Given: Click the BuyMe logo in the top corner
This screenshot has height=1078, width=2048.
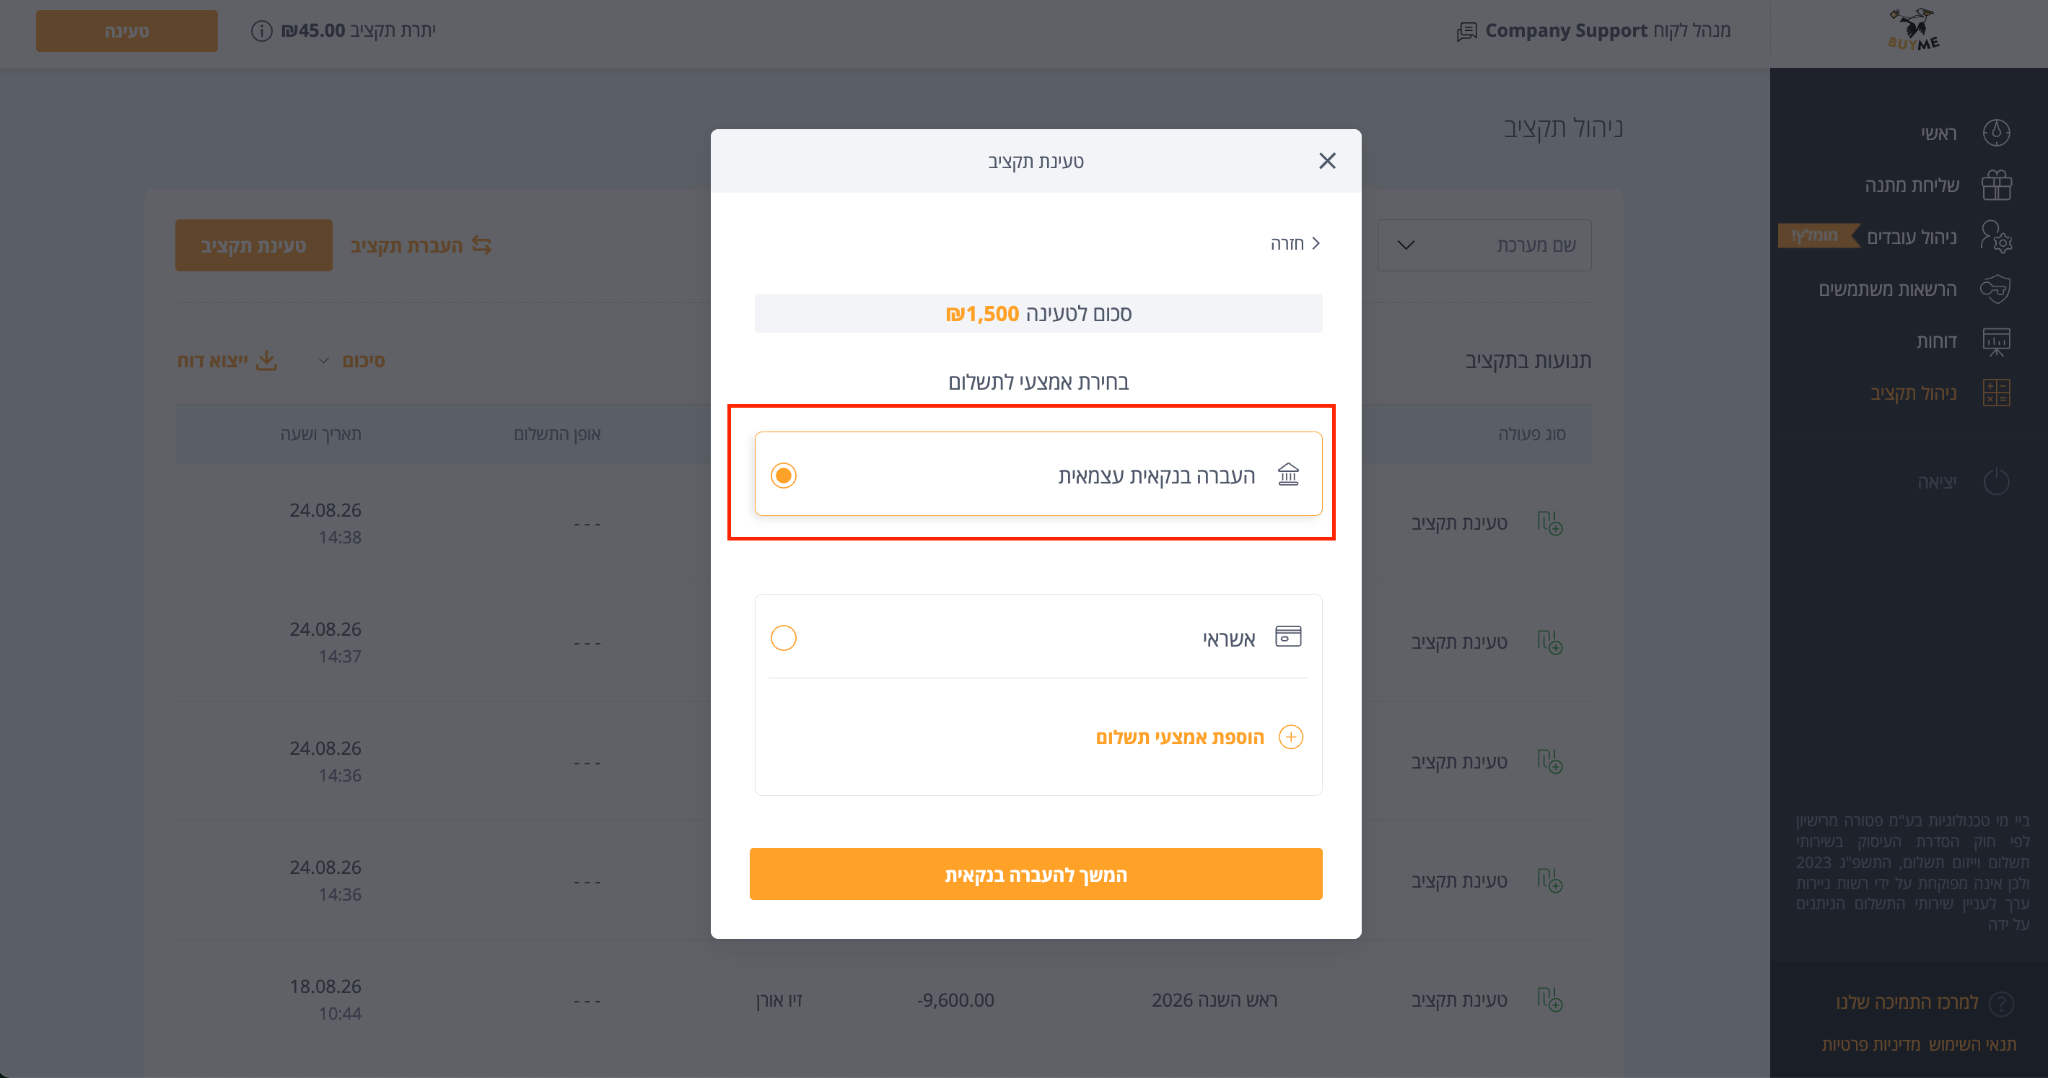Looking at the screenshot, I should point(1913,30).
